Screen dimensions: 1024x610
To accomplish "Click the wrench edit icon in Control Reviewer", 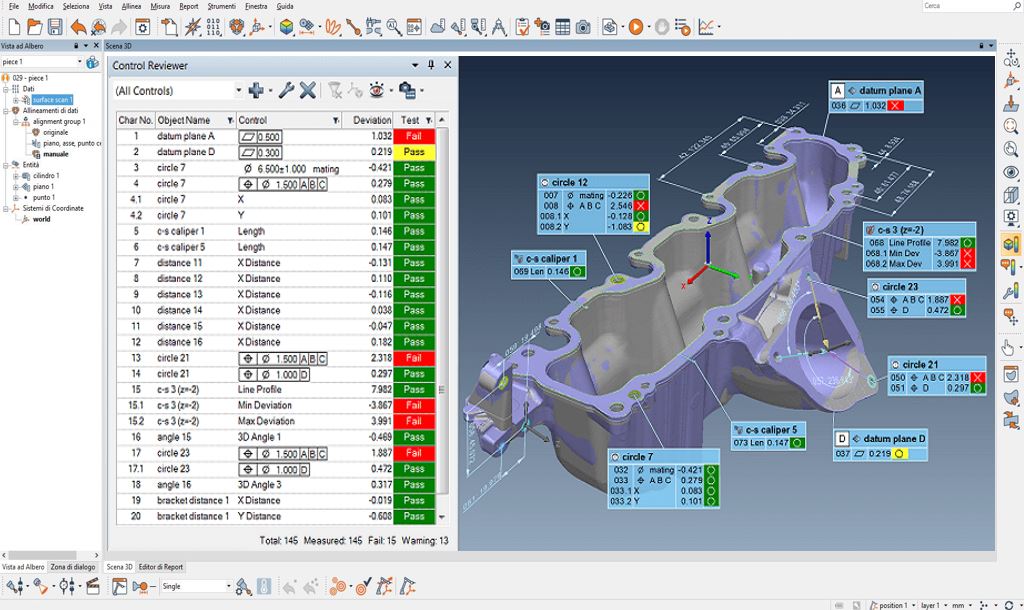I will pos(285,91).
